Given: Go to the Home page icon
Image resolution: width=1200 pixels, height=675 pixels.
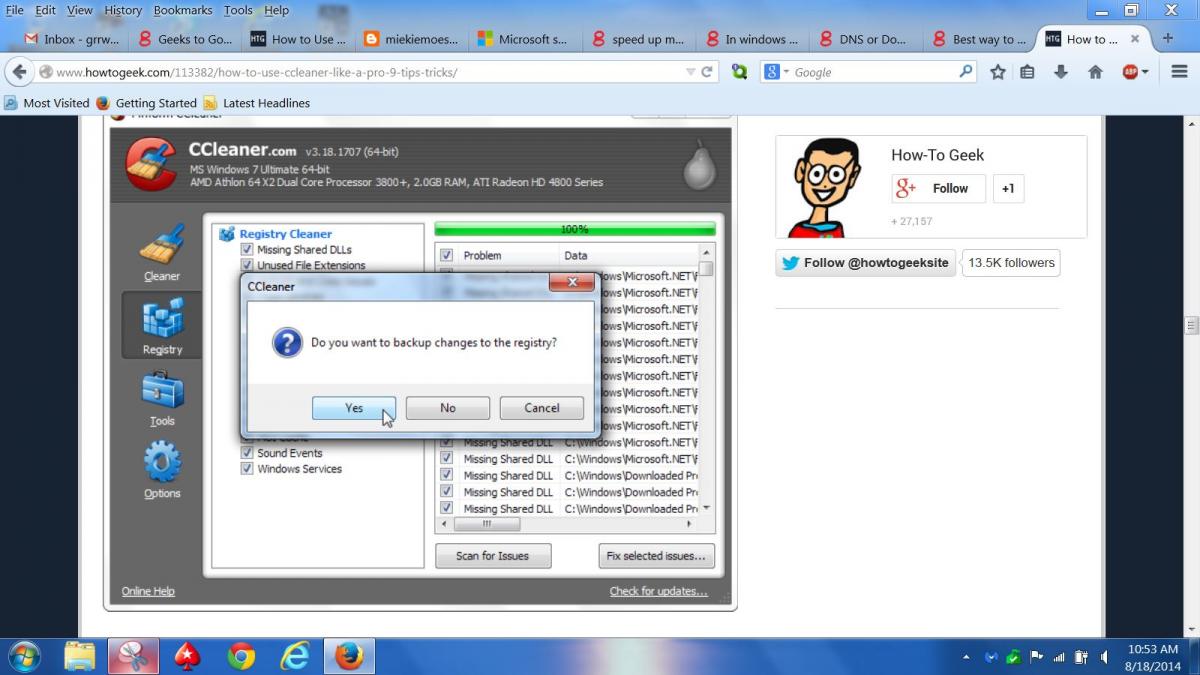Looking at the screenshot, I should (x=1095, y=72).
